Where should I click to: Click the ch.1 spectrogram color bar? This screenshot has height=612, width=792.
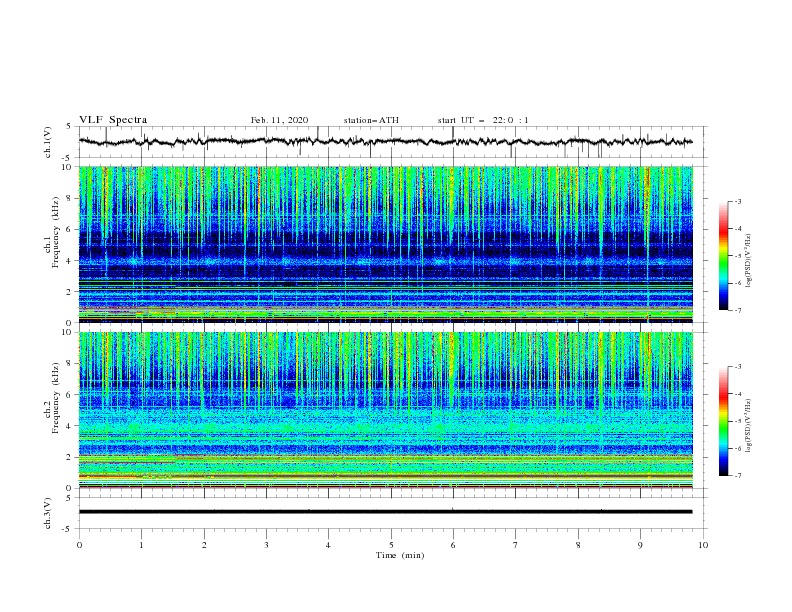723,256
